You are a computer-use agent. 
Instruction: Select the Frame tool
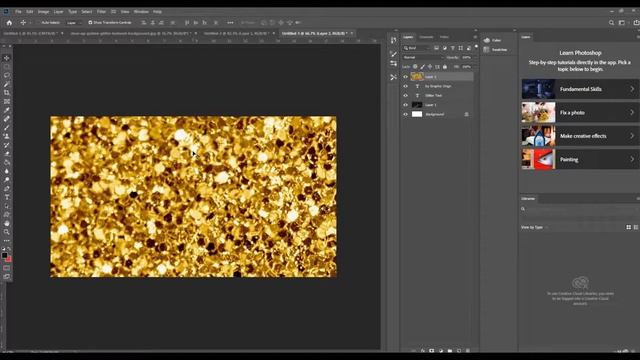pyautogui.click(x=7, y=101)
